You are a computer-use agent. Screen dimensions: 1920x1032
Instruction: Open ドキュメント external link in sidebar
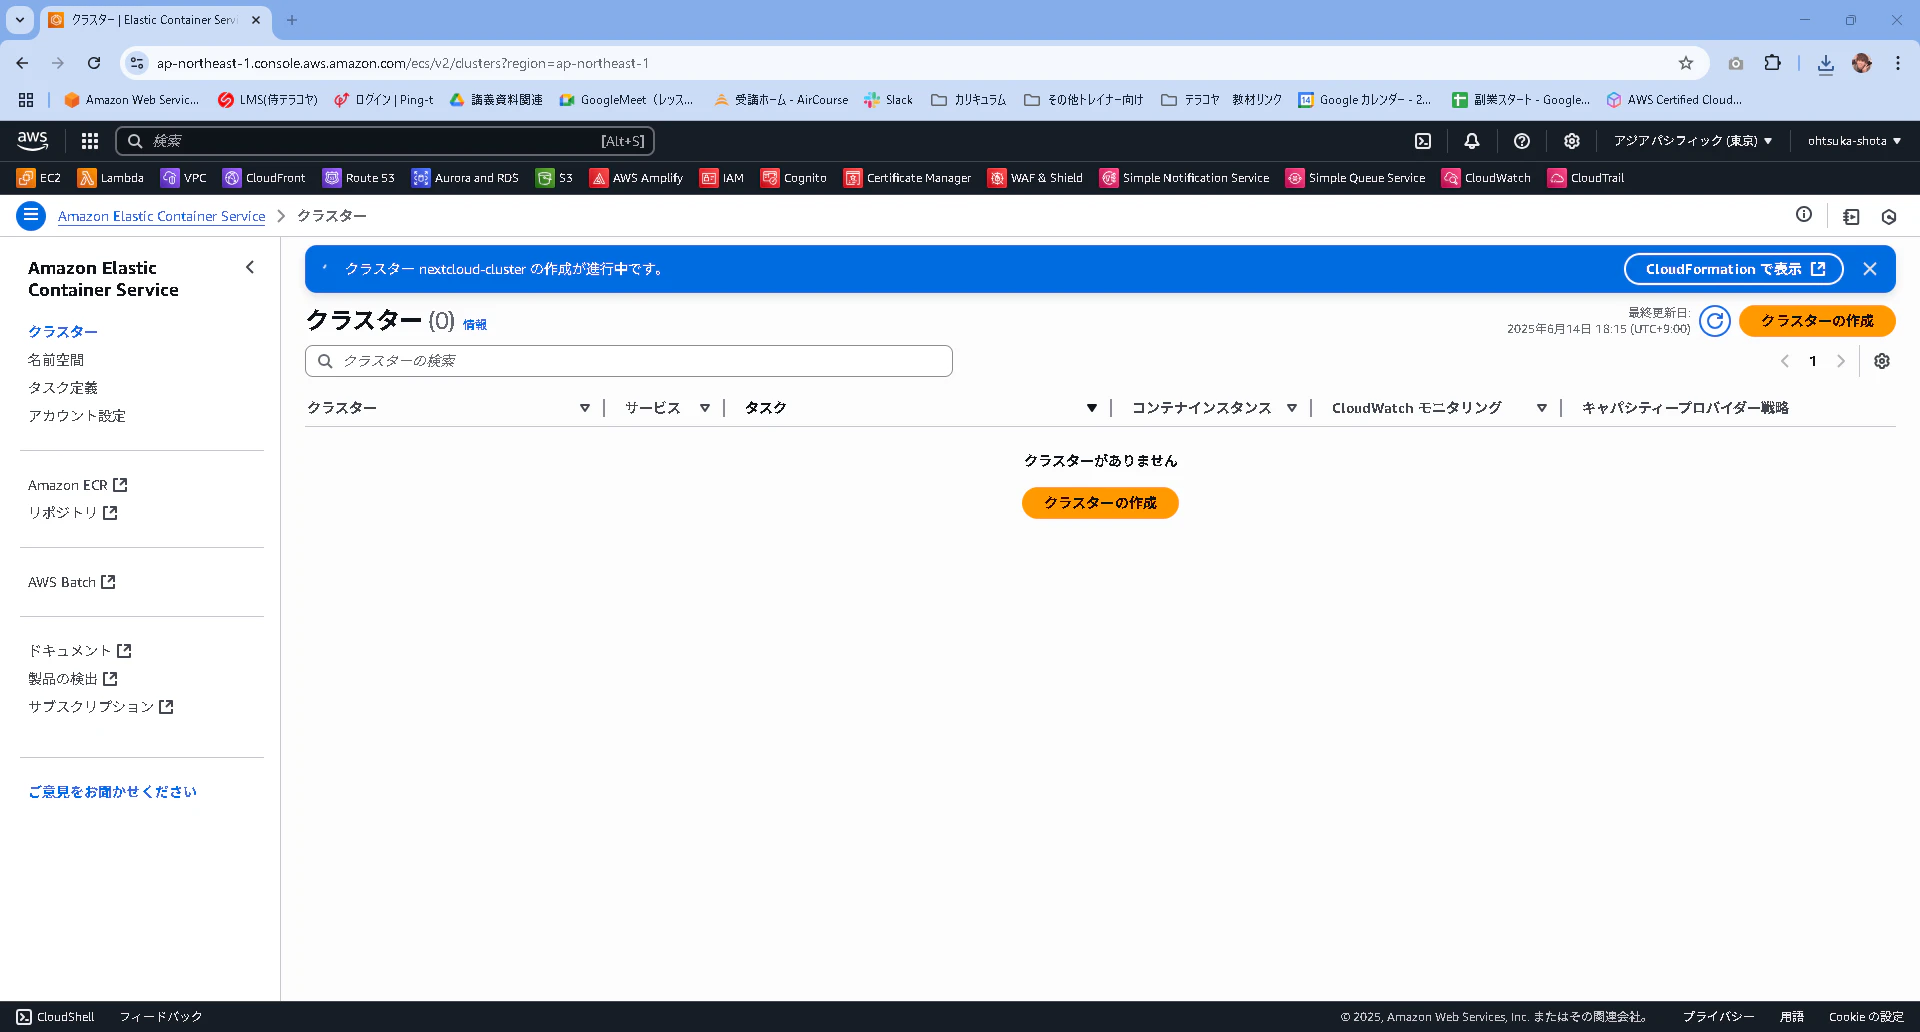[x=80, y=651]
